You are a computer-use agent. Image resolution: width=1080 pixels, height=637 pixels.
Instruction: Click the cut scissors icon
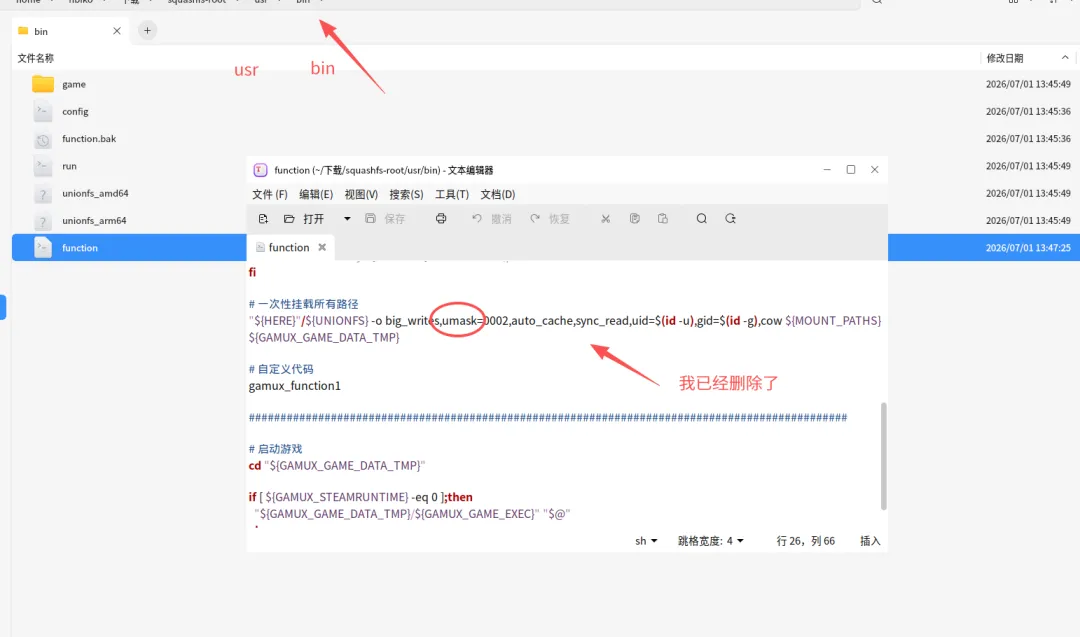coord(605,219)
